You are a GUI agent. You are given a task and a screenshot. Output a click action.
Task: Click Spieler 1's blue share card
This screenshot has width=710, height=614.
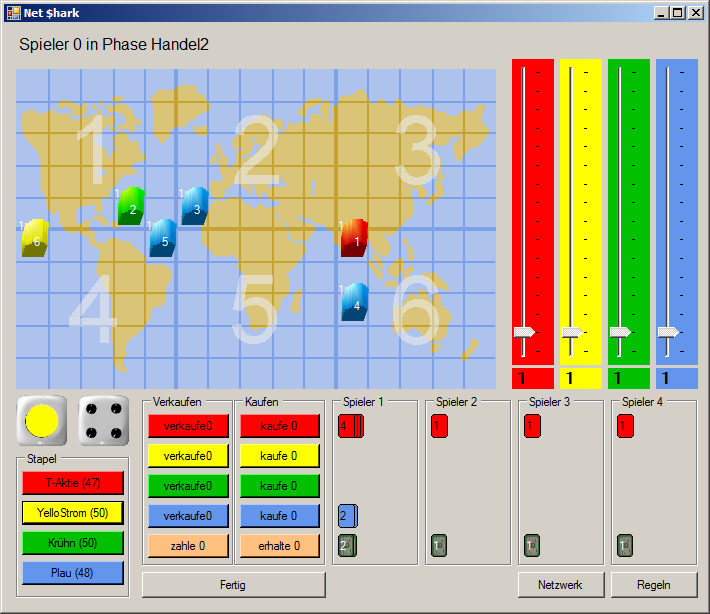pyautogui.click(x=346, y=516)
